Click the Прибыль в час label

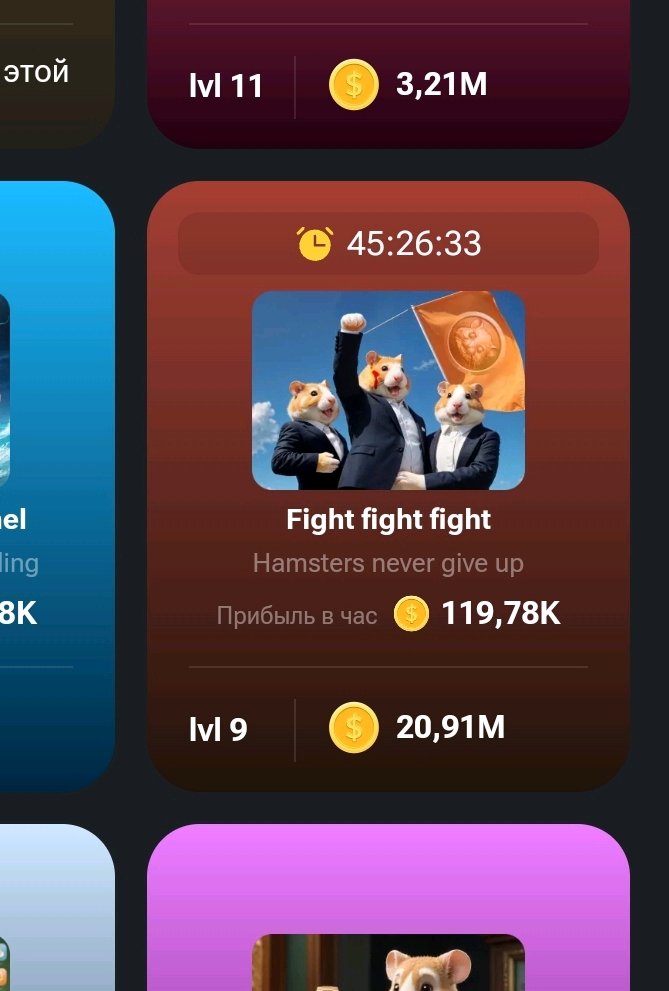(x=297, y=615)
